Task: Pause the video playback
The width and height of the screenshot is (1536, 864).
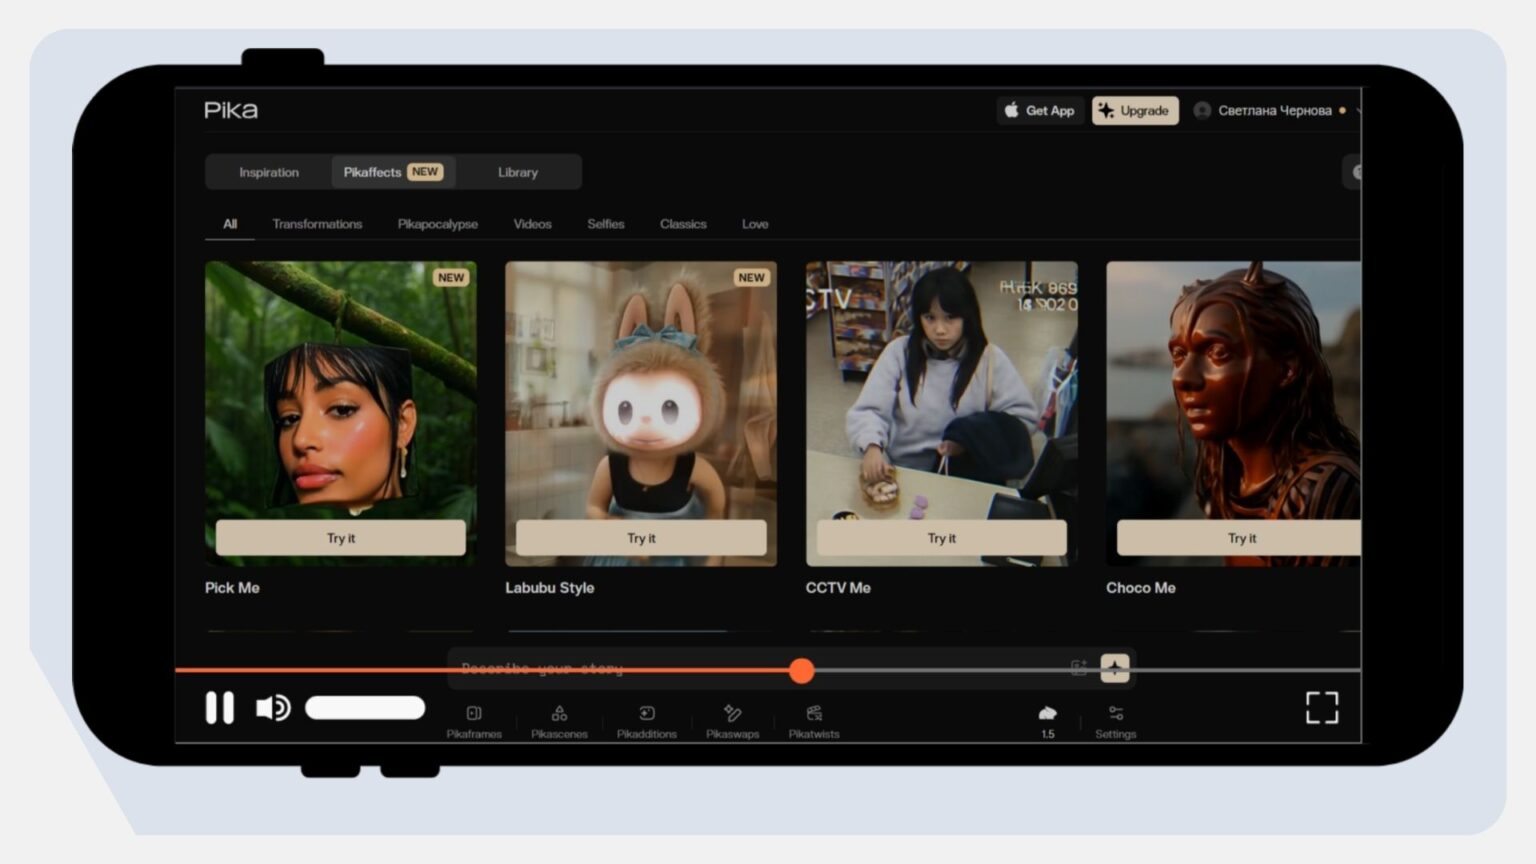Action: [x=220, y=708]
